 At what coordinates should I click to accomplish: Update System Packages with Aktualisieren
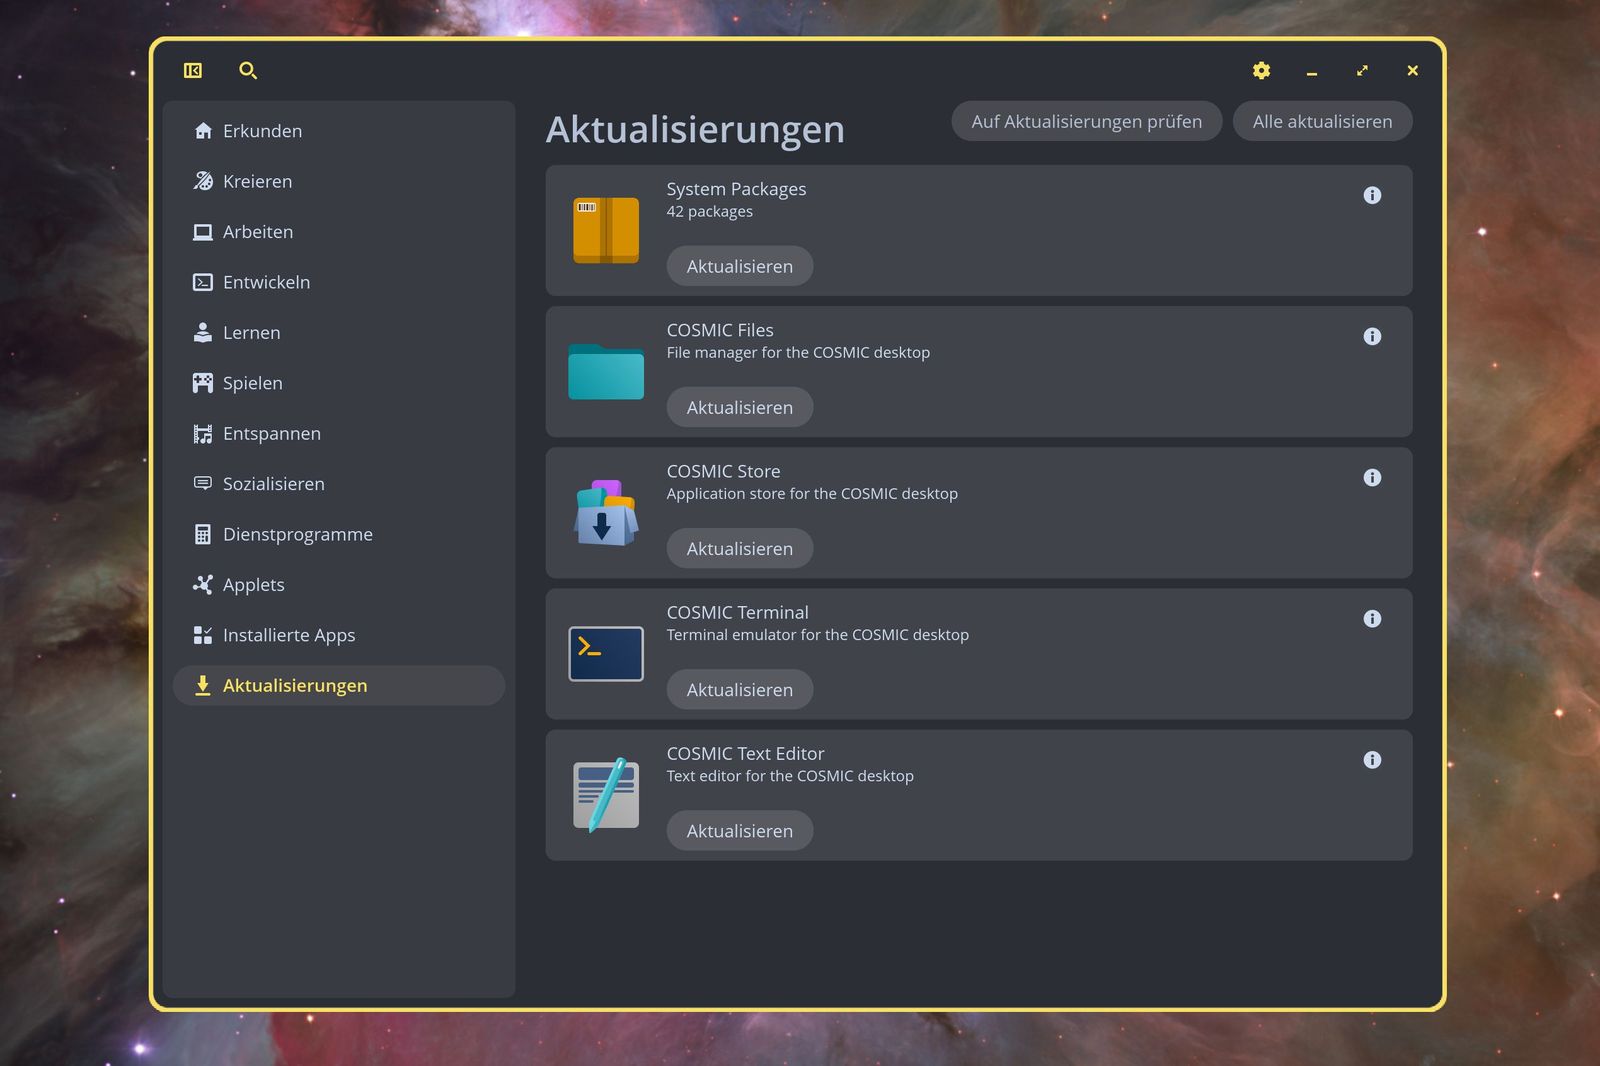pyautogui.click(x=740, y=266)
